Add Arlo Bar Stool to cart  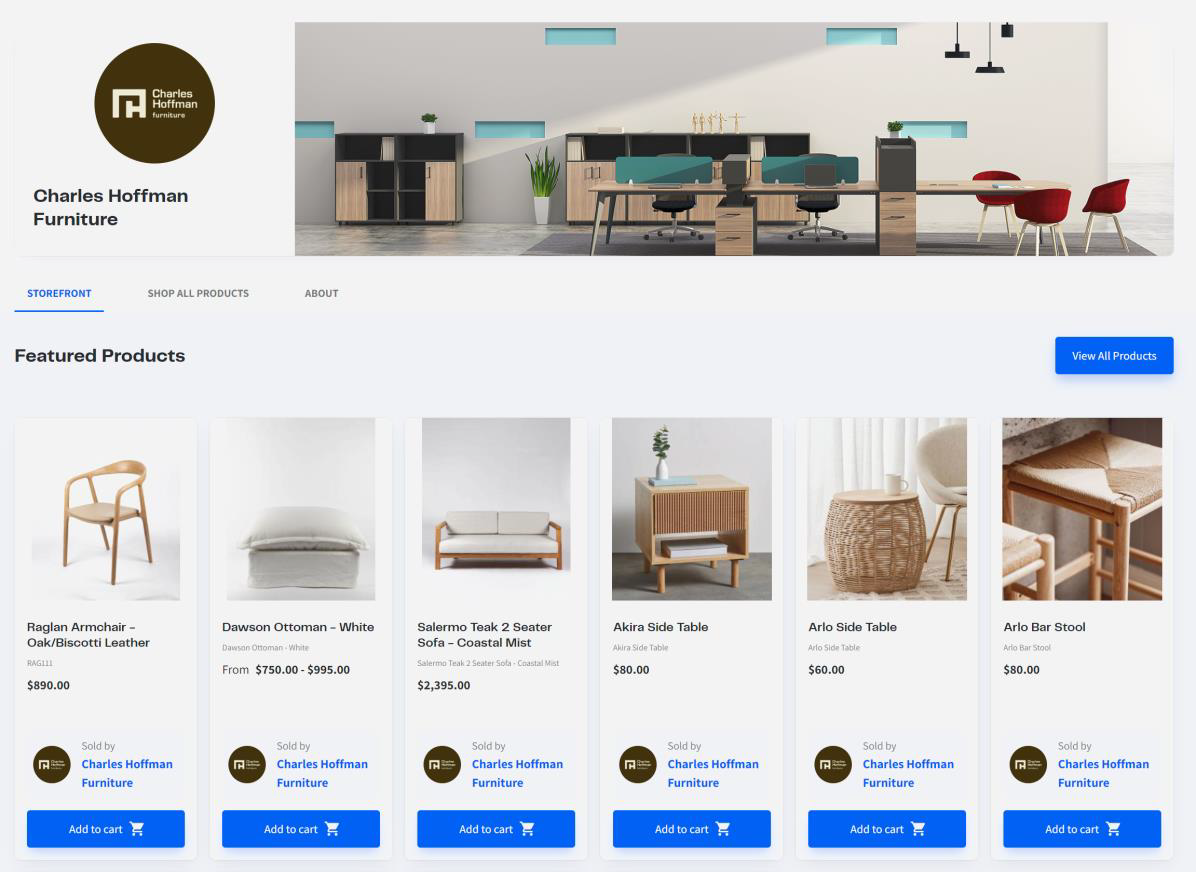click(1082, 829)
